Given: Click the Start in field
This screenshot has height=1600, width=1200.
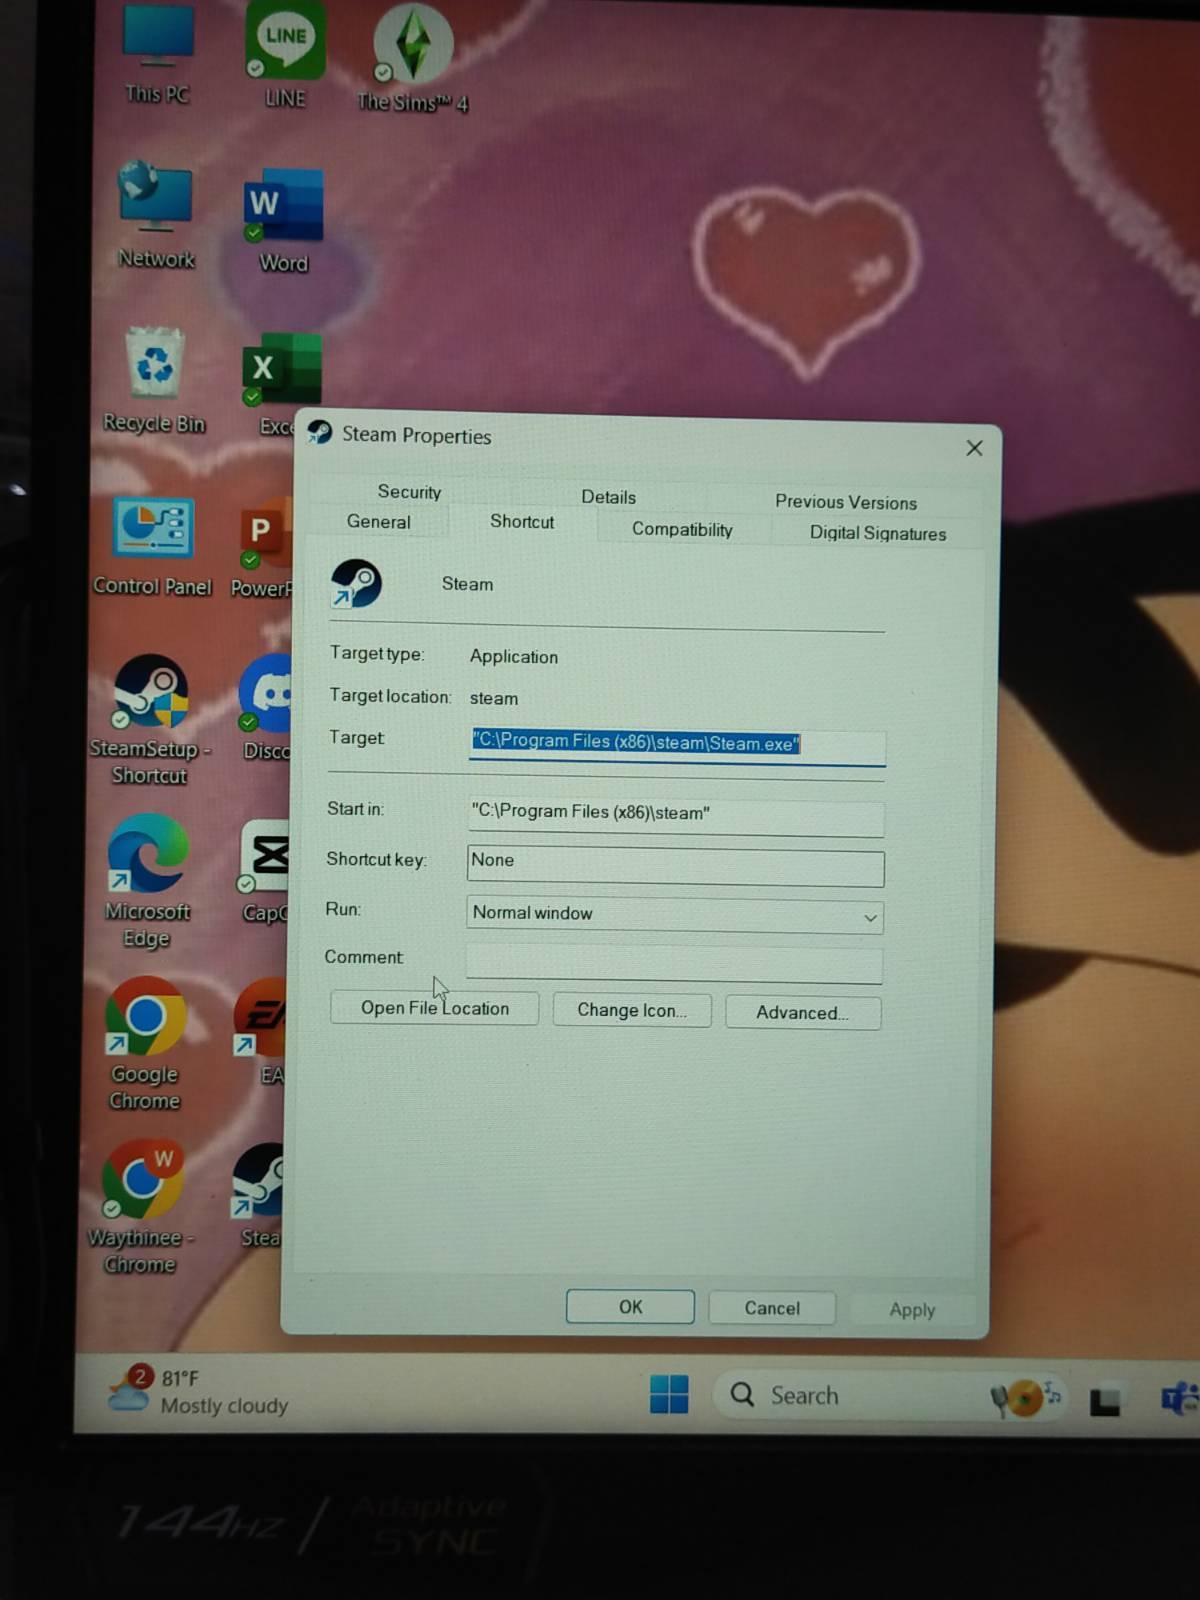Looking at the screenshot, I should (676, 815).
